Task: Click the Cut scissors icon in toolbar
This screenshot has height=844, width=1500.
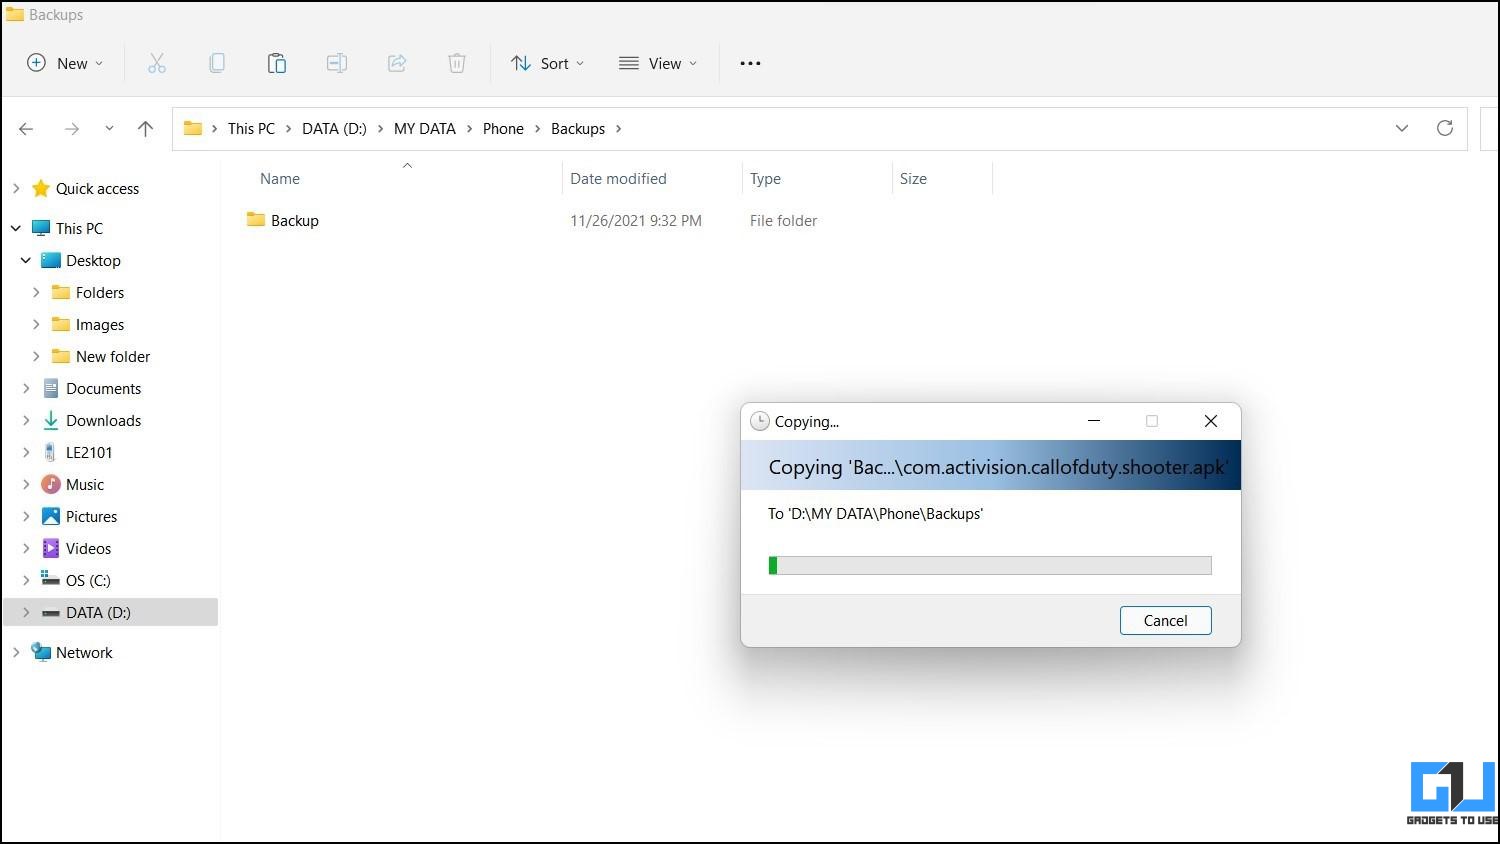Action: [157, 63]
